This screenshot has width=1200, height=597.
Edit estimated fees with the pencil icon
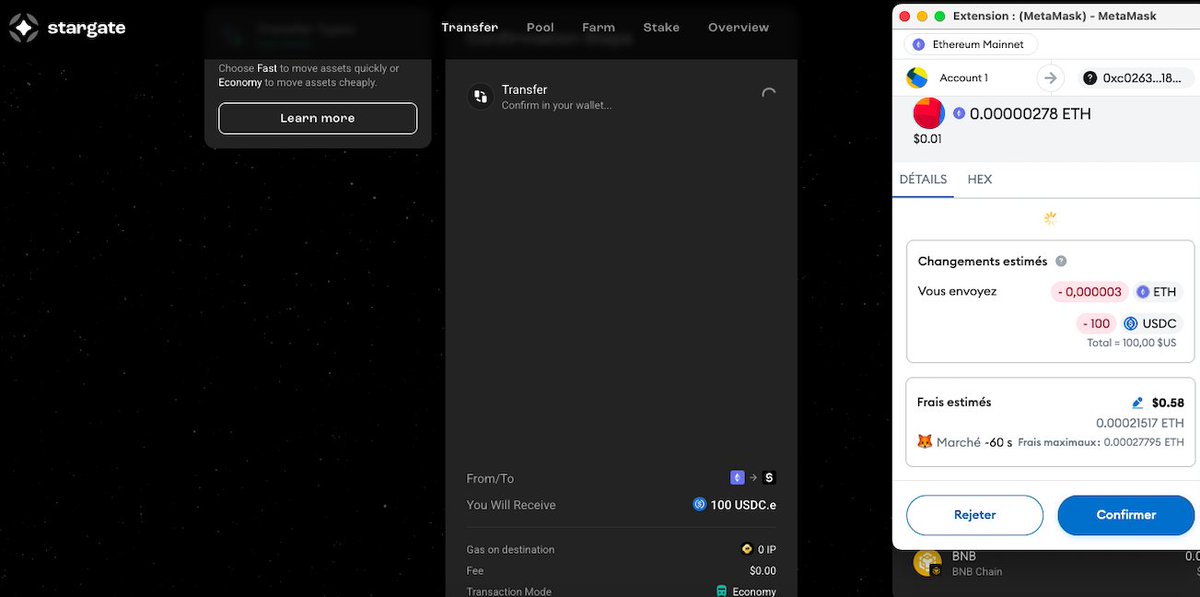pyautogui.click(x=1137, y=403)
